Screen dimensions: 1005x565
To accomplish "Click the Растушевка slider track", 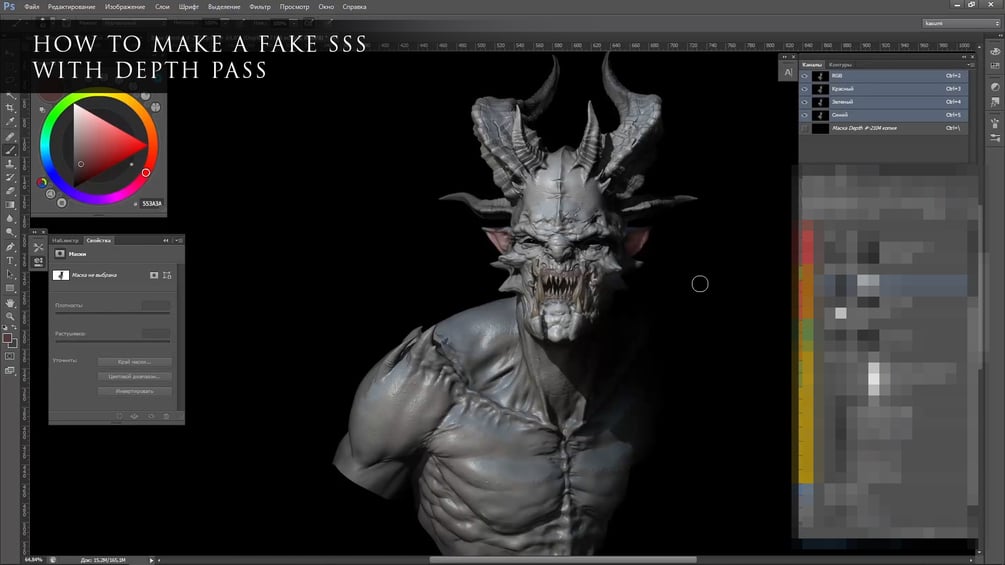I will click(x=113, y=341).
